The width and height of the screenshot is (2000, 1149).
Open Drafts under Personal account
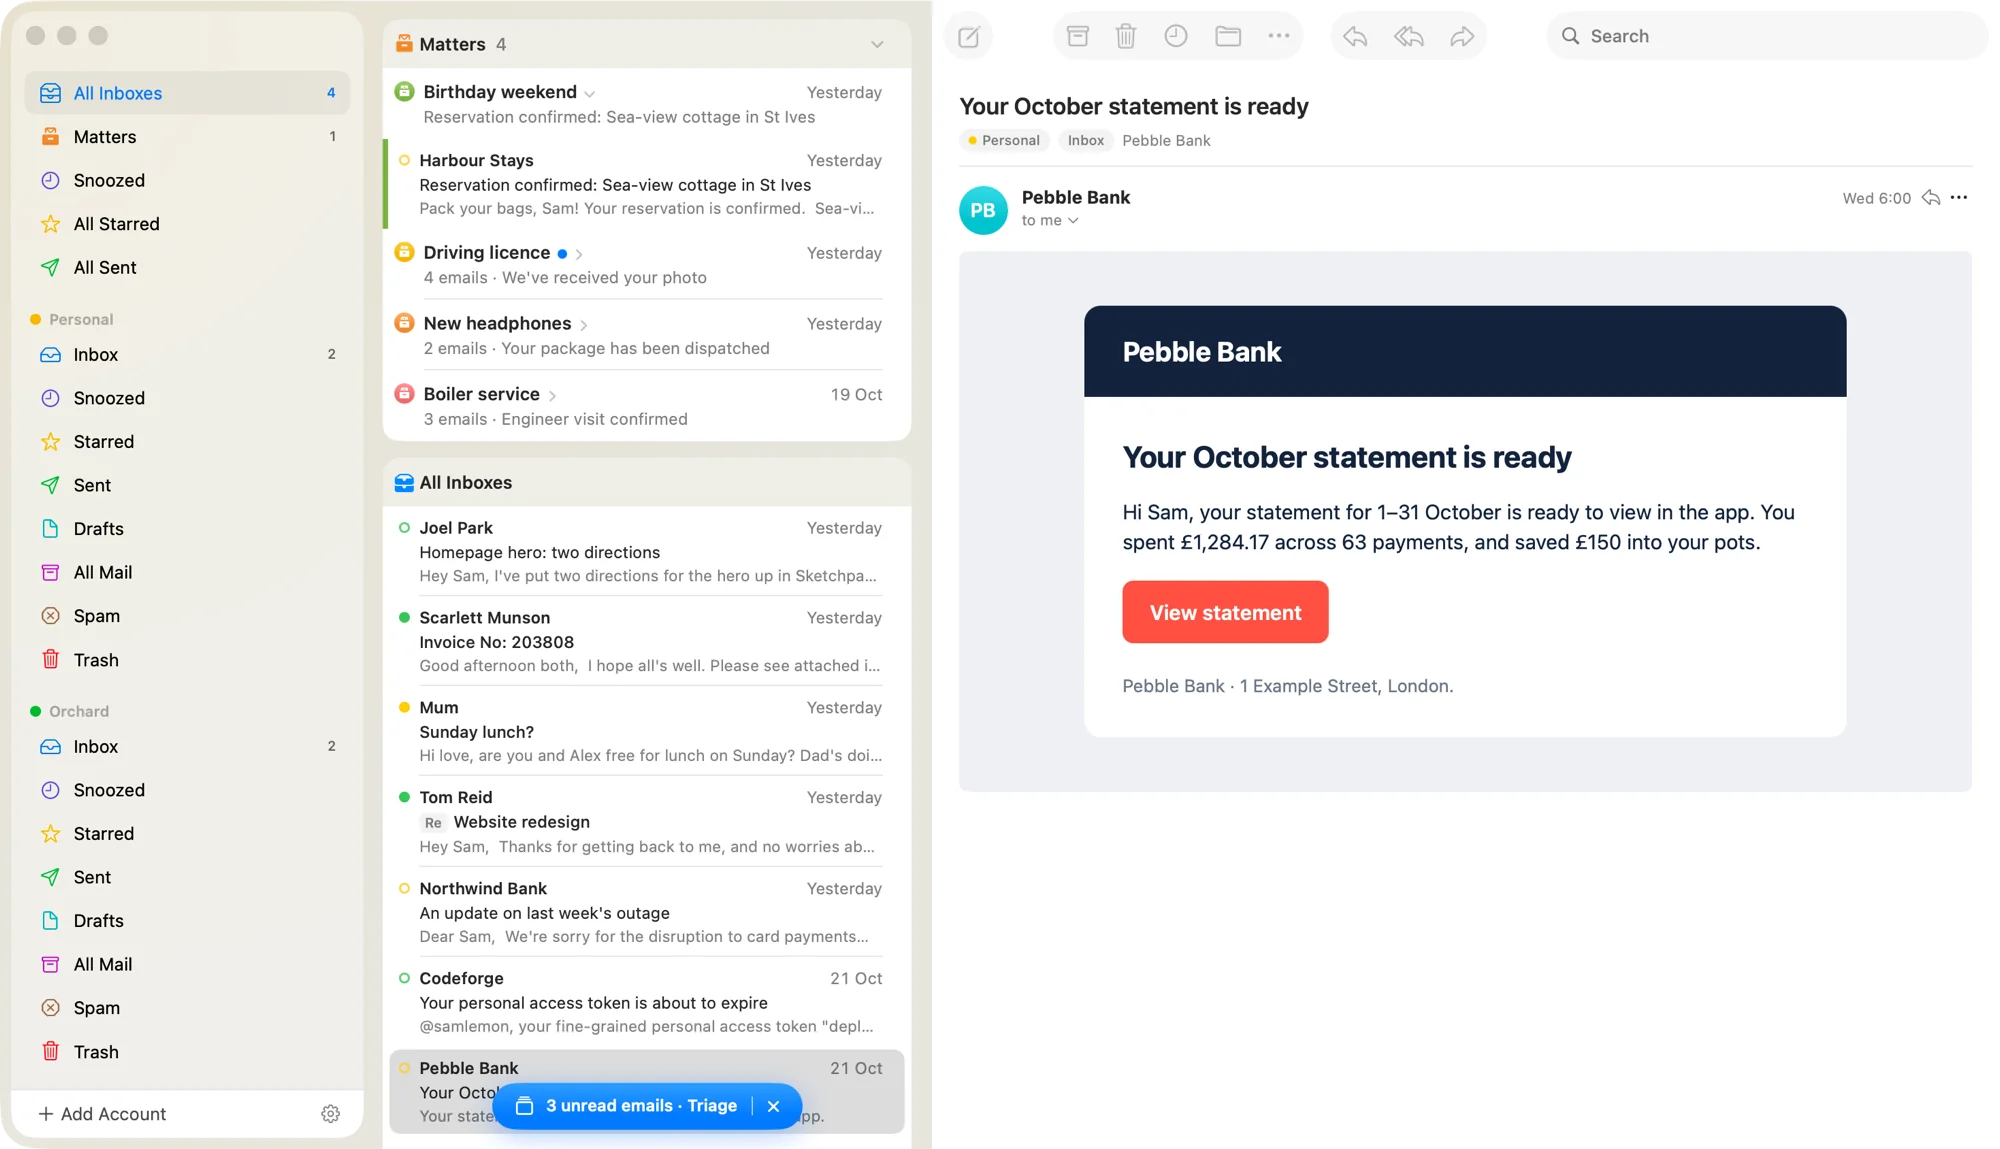[187, 529]
